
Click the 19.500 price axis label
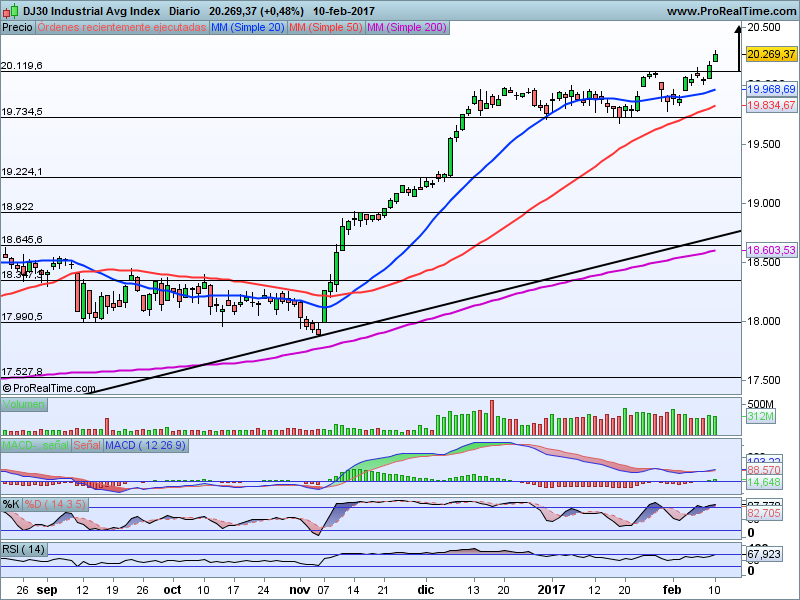[764, 144]
